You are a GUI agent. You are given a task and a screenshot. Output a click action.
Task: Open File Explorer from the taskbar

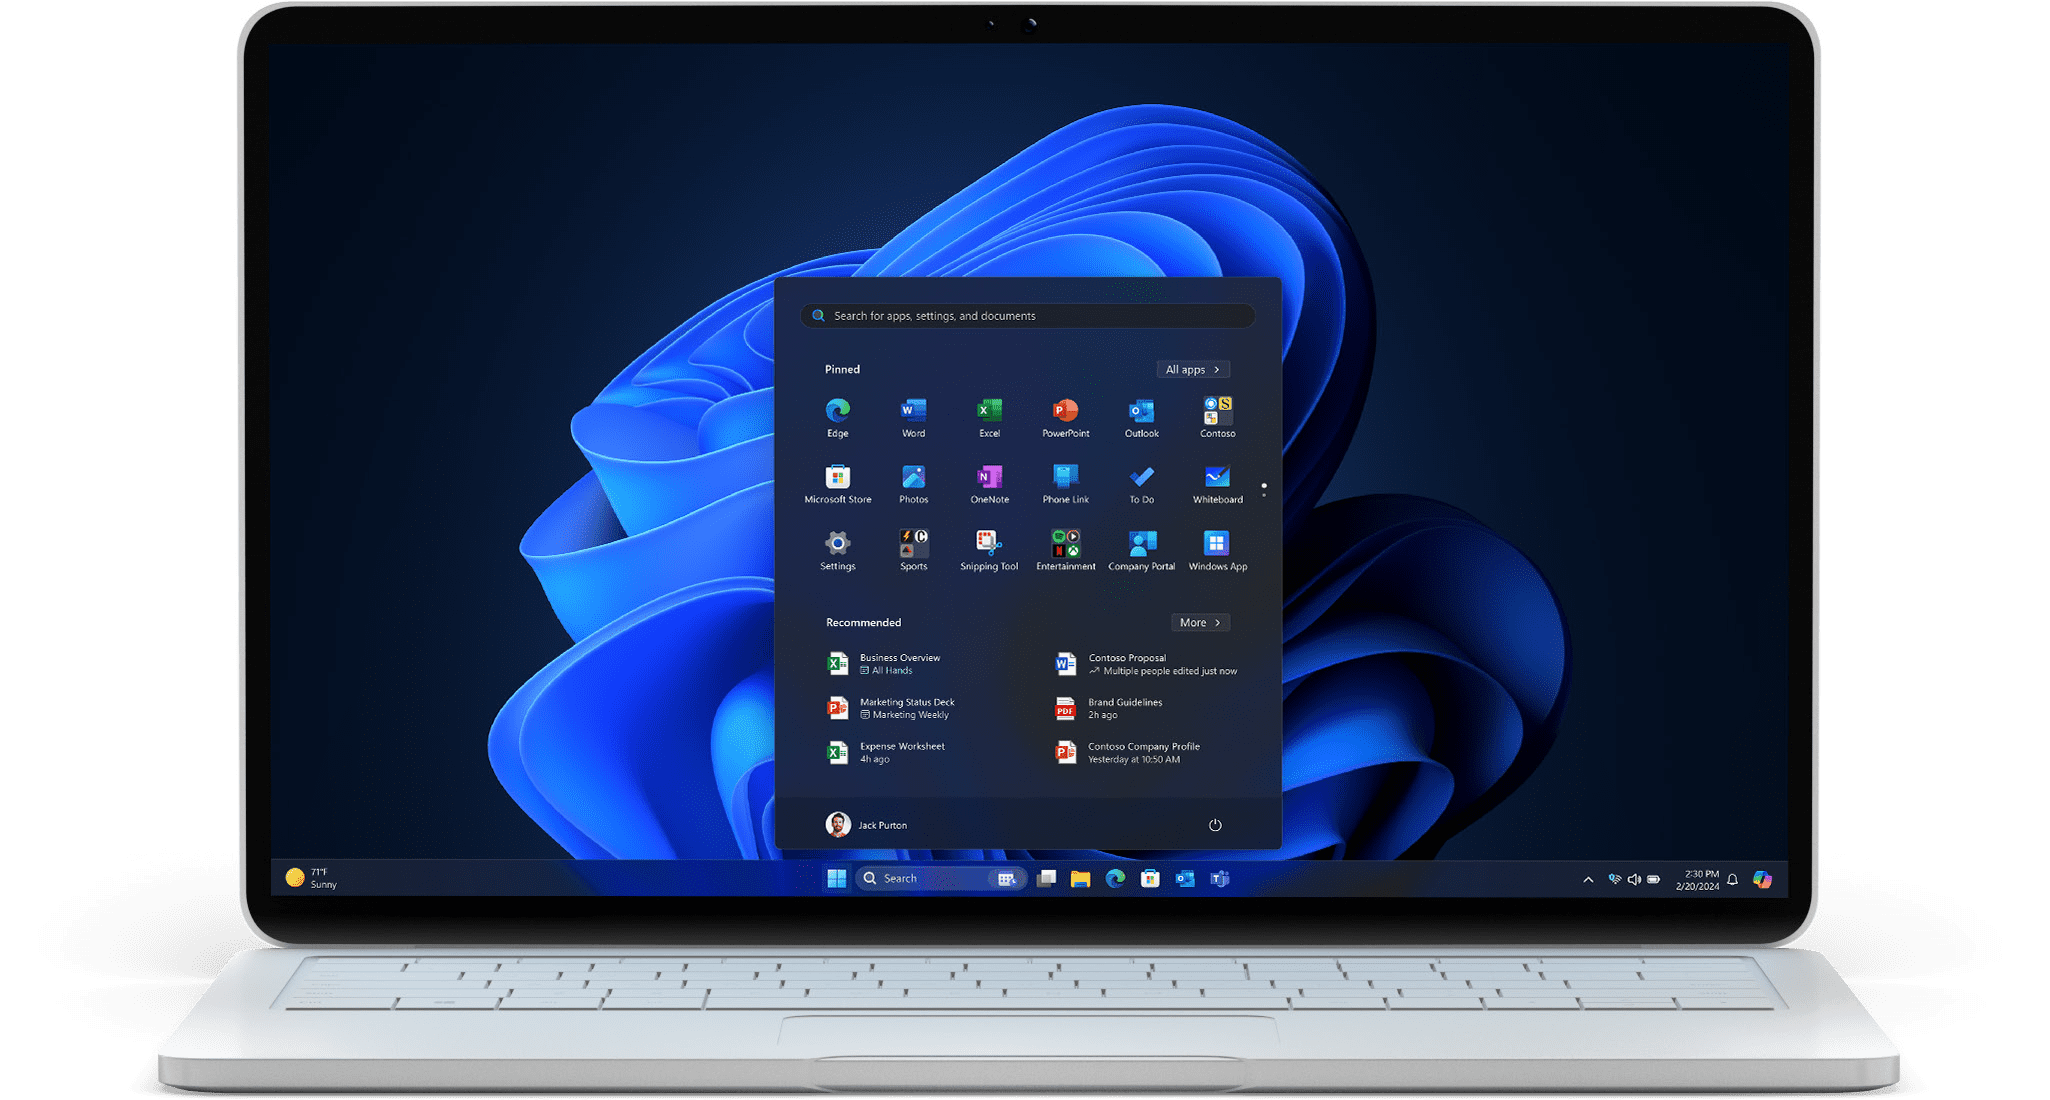point(1080,878)
